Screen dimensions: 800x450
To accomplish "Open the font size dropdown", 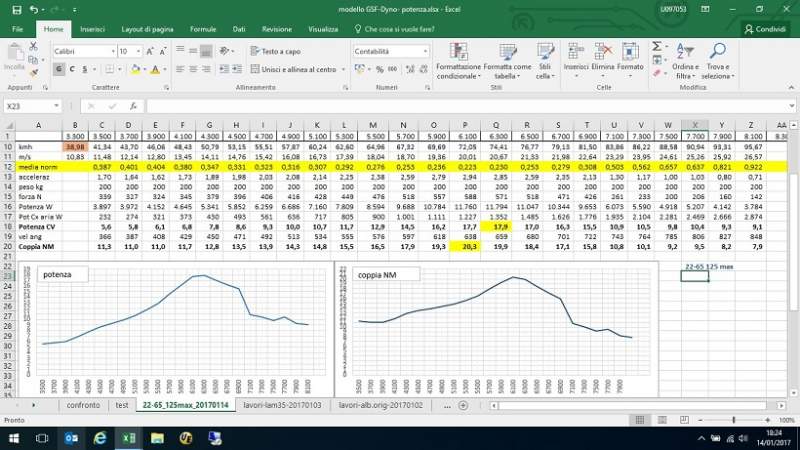I will [138, 52].
